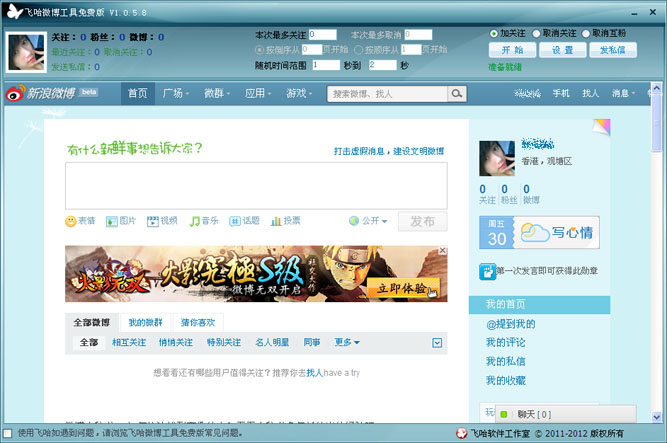Image resolution: width=667 pixels, height=443 pixels.
Task: Click the 发私信 button
Action: (613, 50)
